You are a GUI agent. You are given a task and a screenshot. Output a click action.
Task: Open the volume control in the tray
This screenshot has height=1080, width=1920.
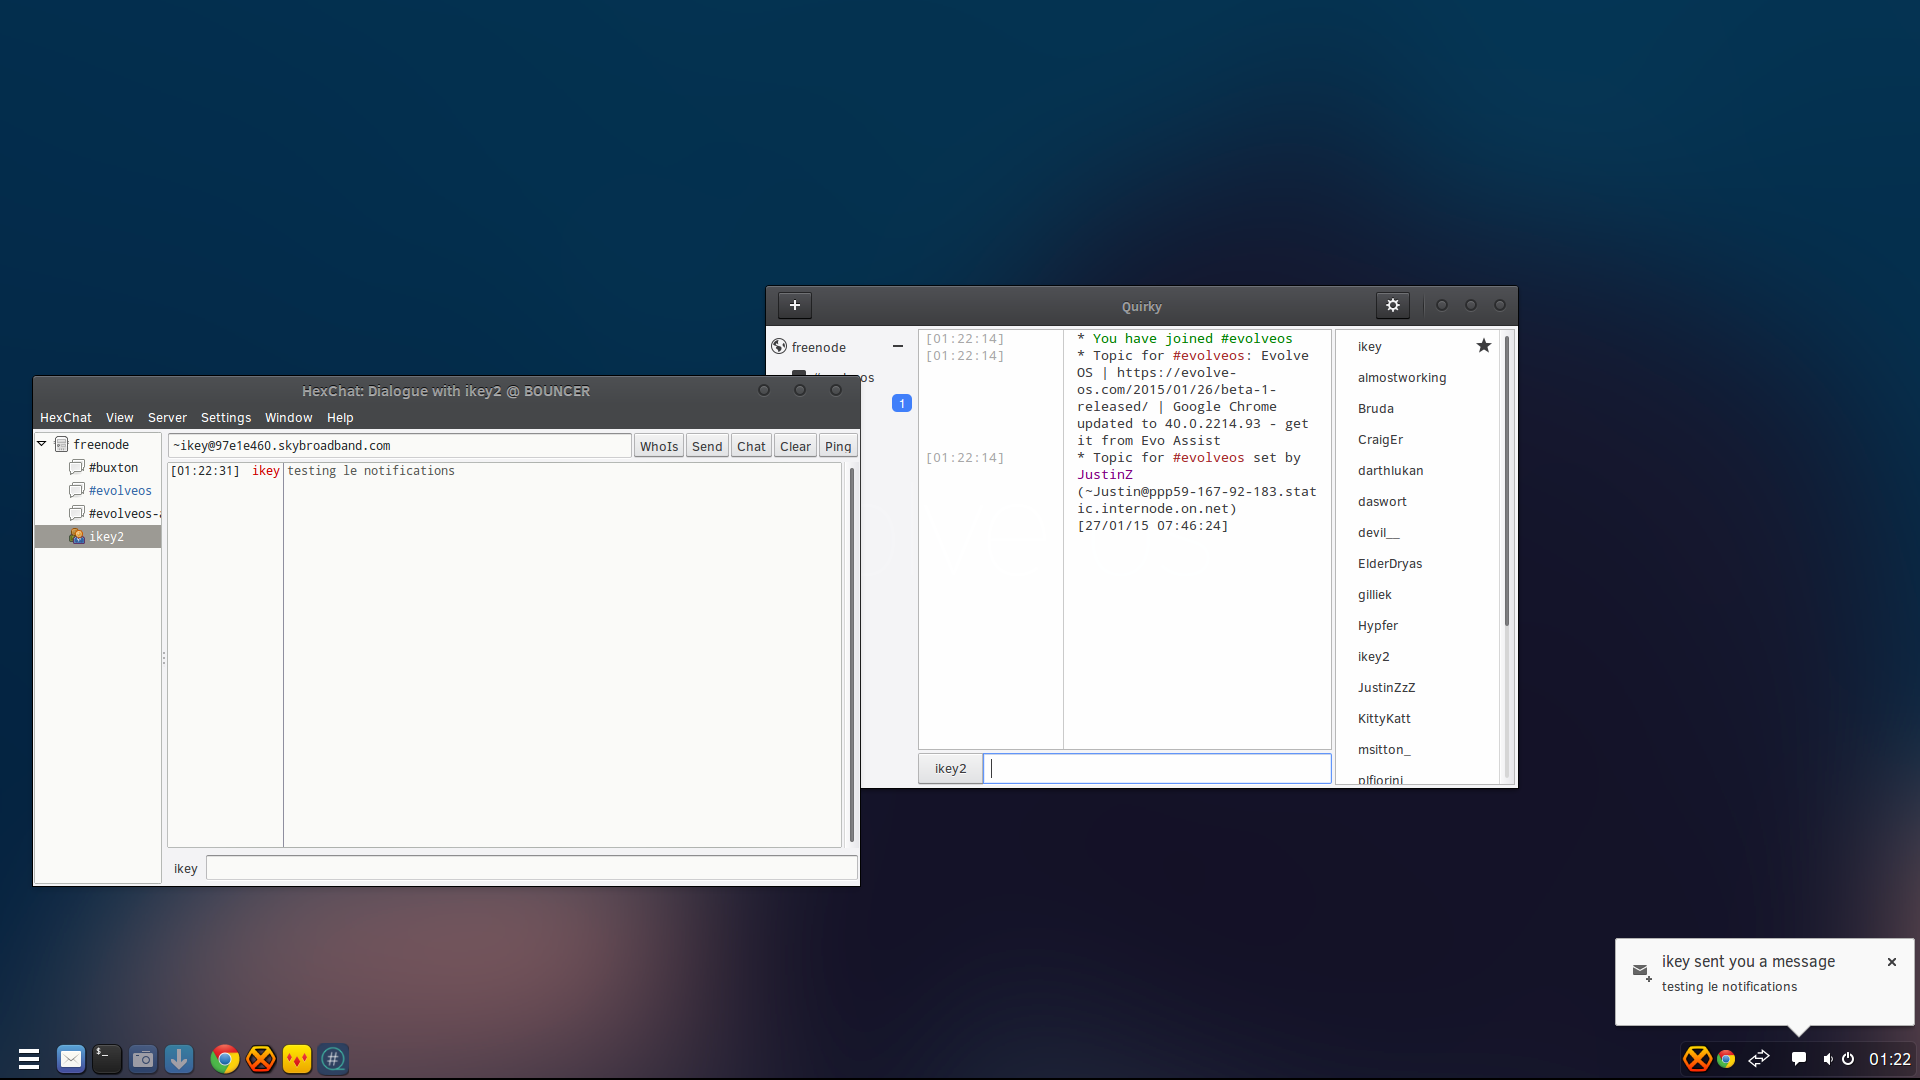pyautogui.click(x=1828, y=1059)
